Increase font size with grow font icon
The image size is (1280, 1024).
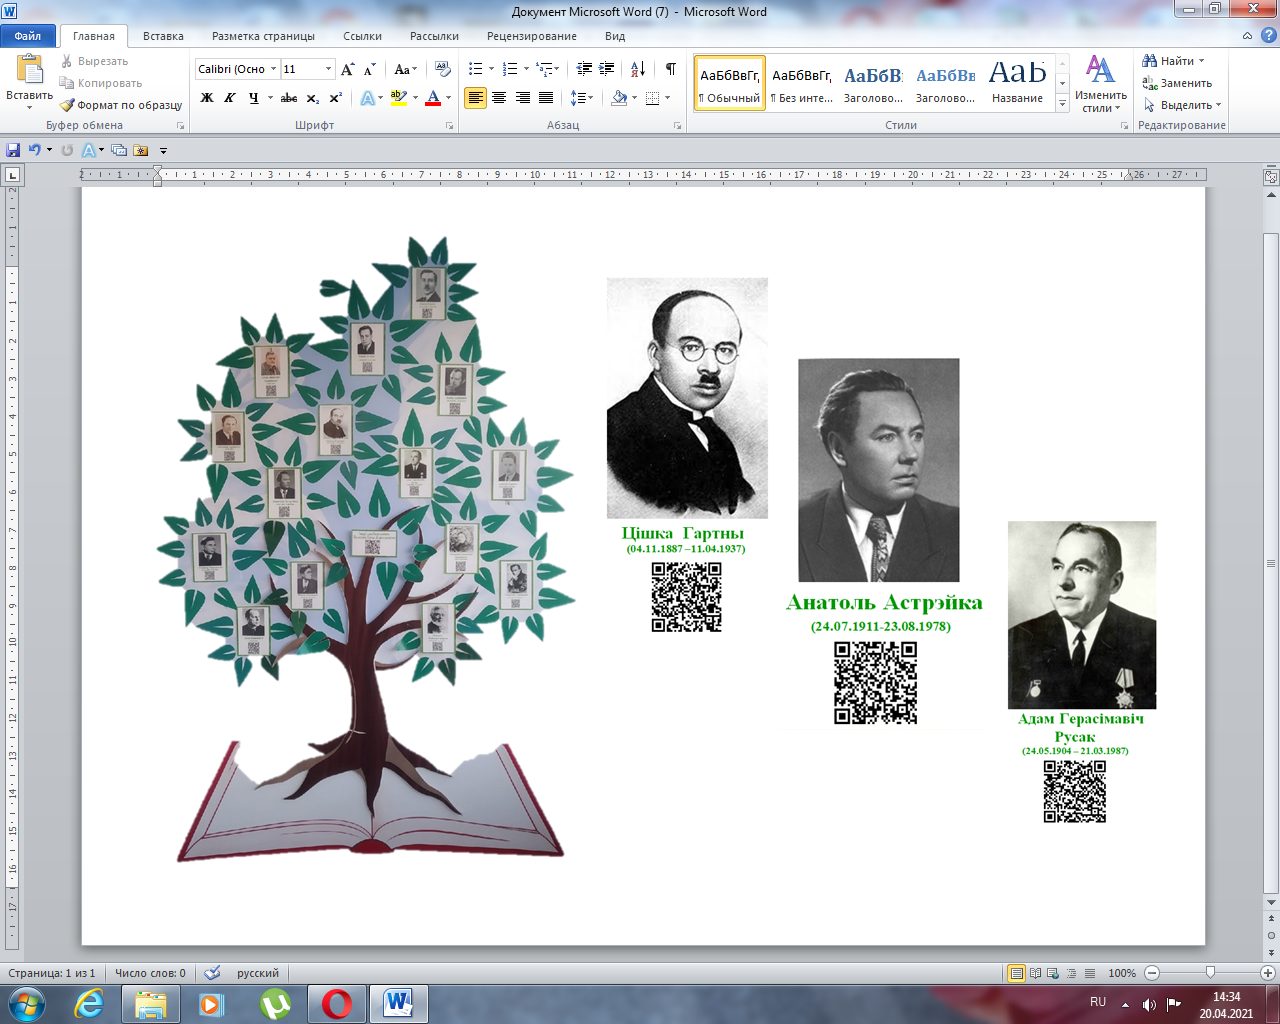[348, 69]
